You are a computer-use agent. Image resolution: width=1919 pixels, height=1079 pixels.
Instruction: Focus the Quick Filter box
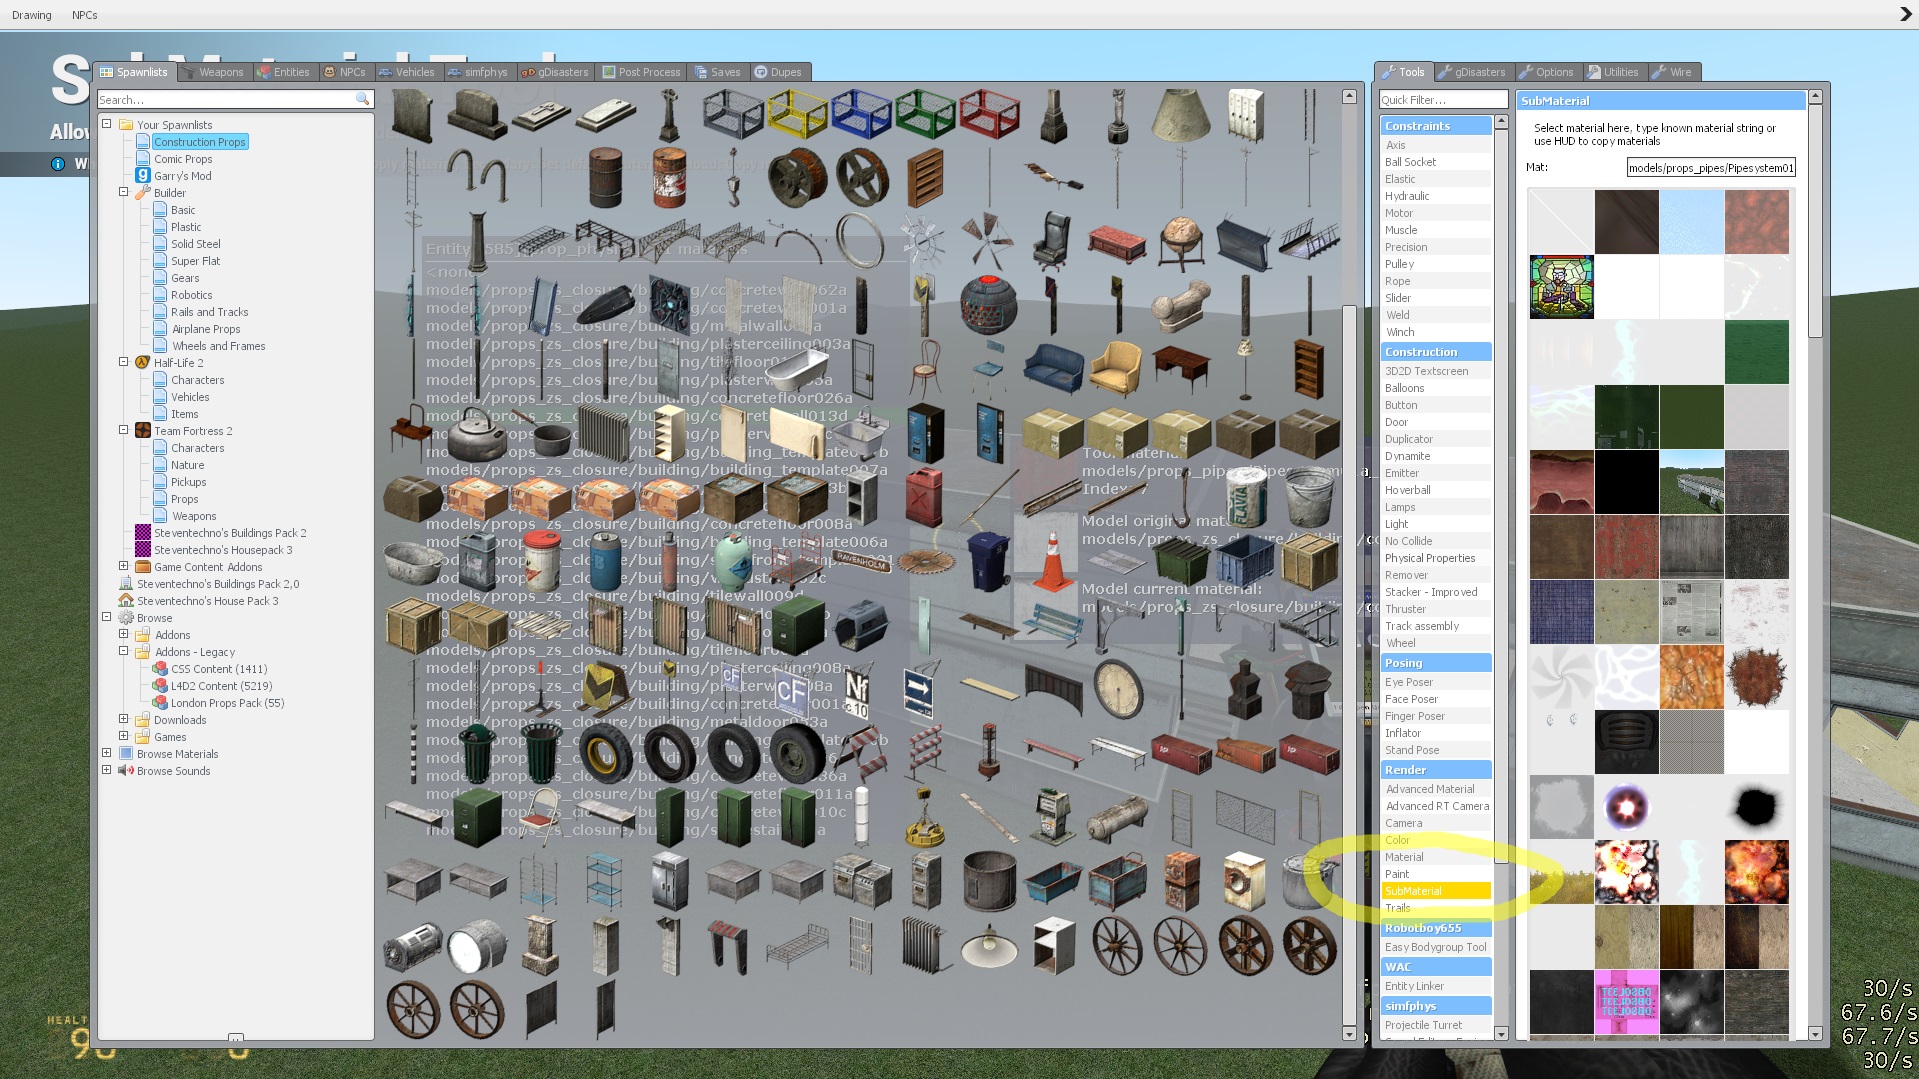[x=1443, y=99]
